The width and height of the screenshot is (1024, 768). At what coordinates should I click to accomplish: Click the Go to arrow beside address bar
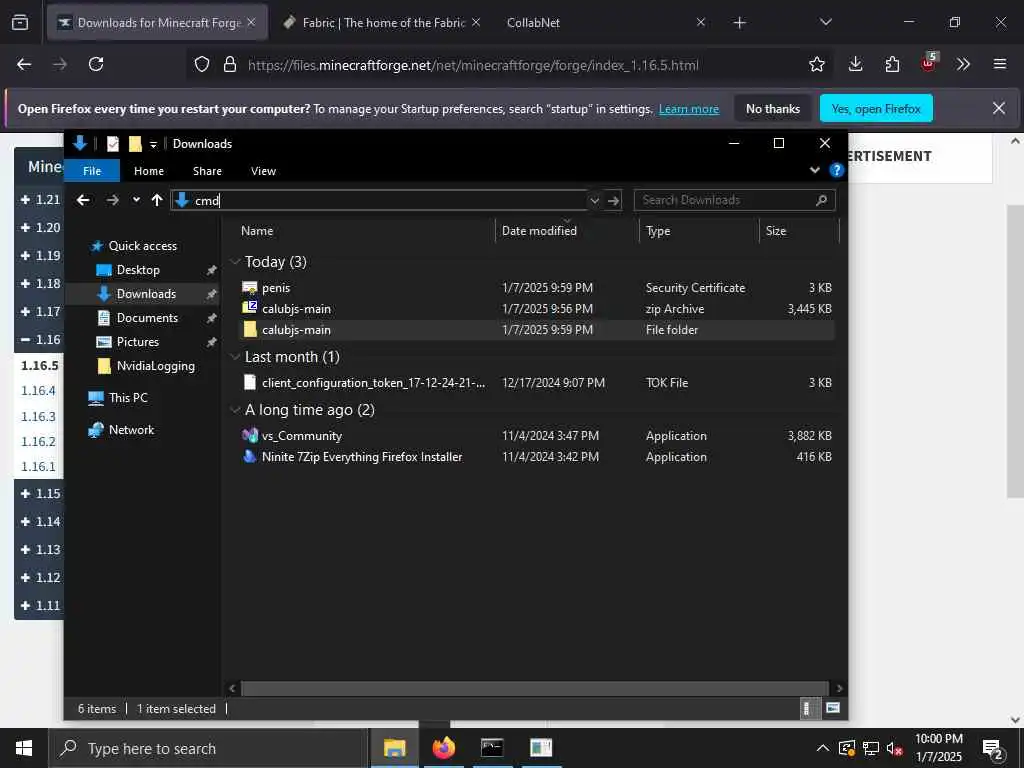tap(613, 200)
